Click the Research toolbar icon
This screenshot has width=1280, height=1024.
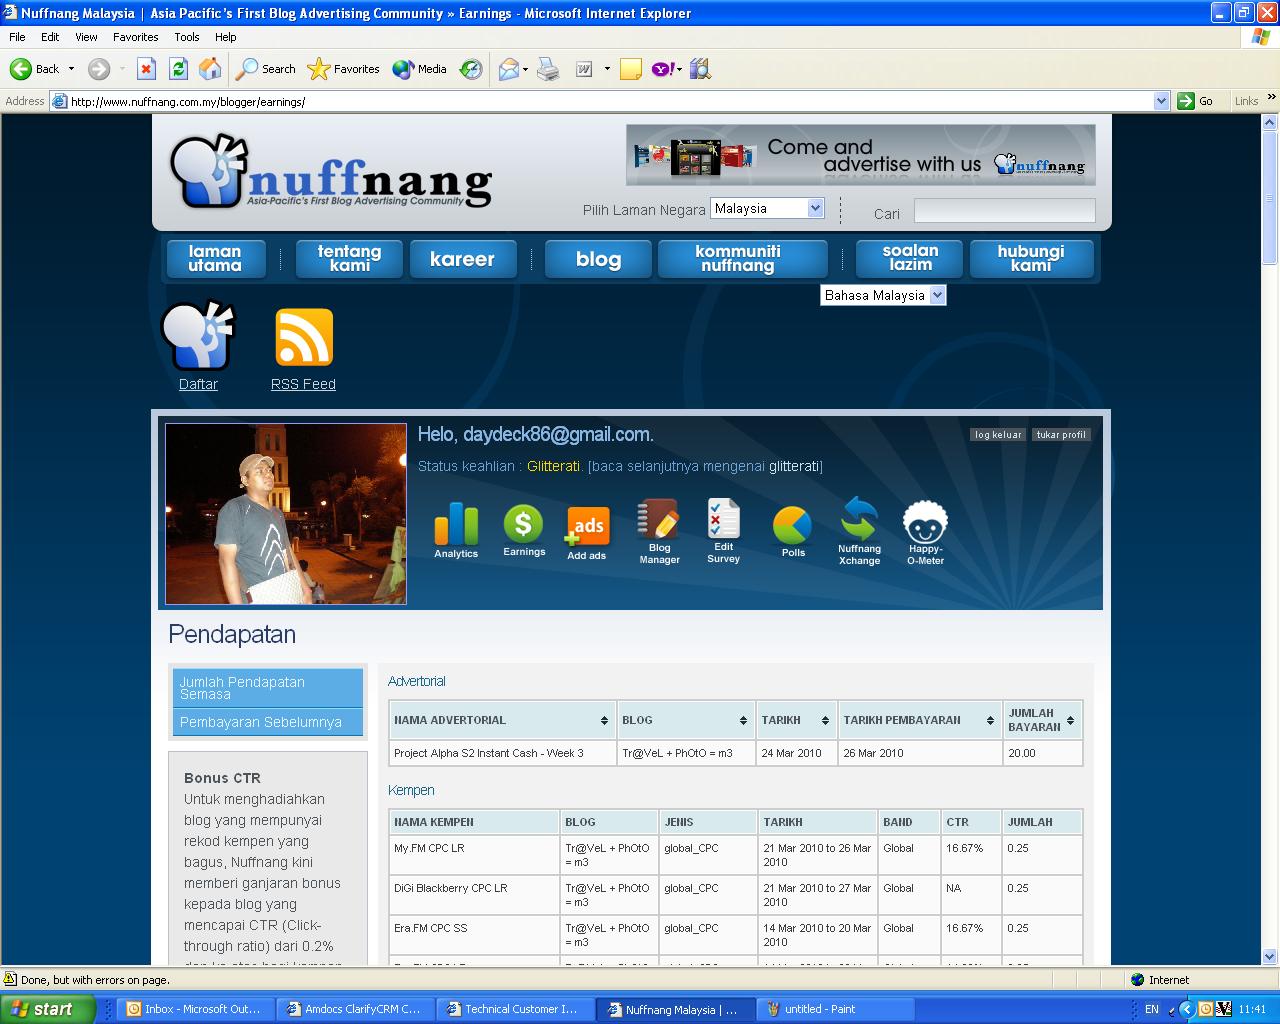700,69
